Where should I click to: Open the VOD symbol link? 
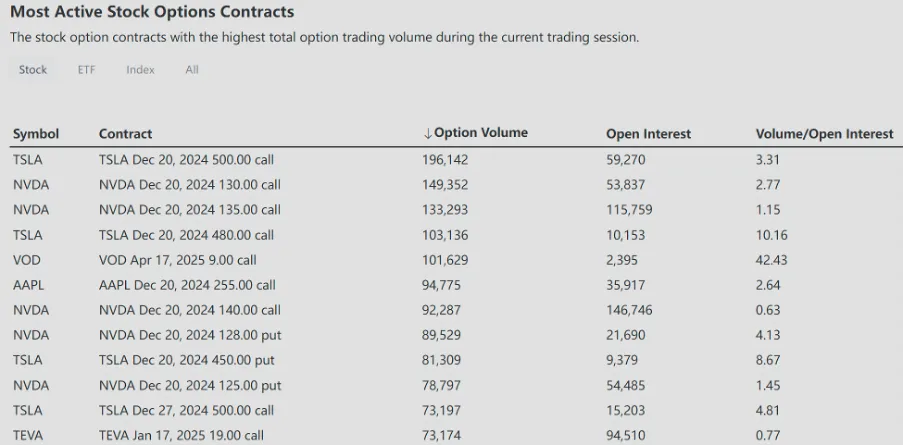pos(27,260)
